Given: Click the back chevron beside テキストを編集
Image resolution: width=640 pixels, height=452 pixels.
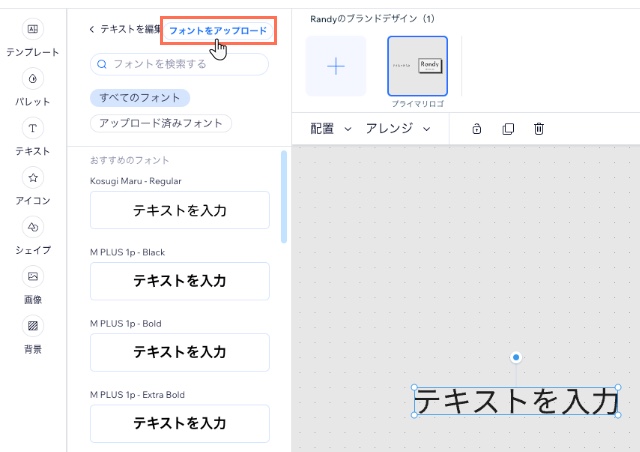Looking at the screenshot, I should [x=92, y=29].
